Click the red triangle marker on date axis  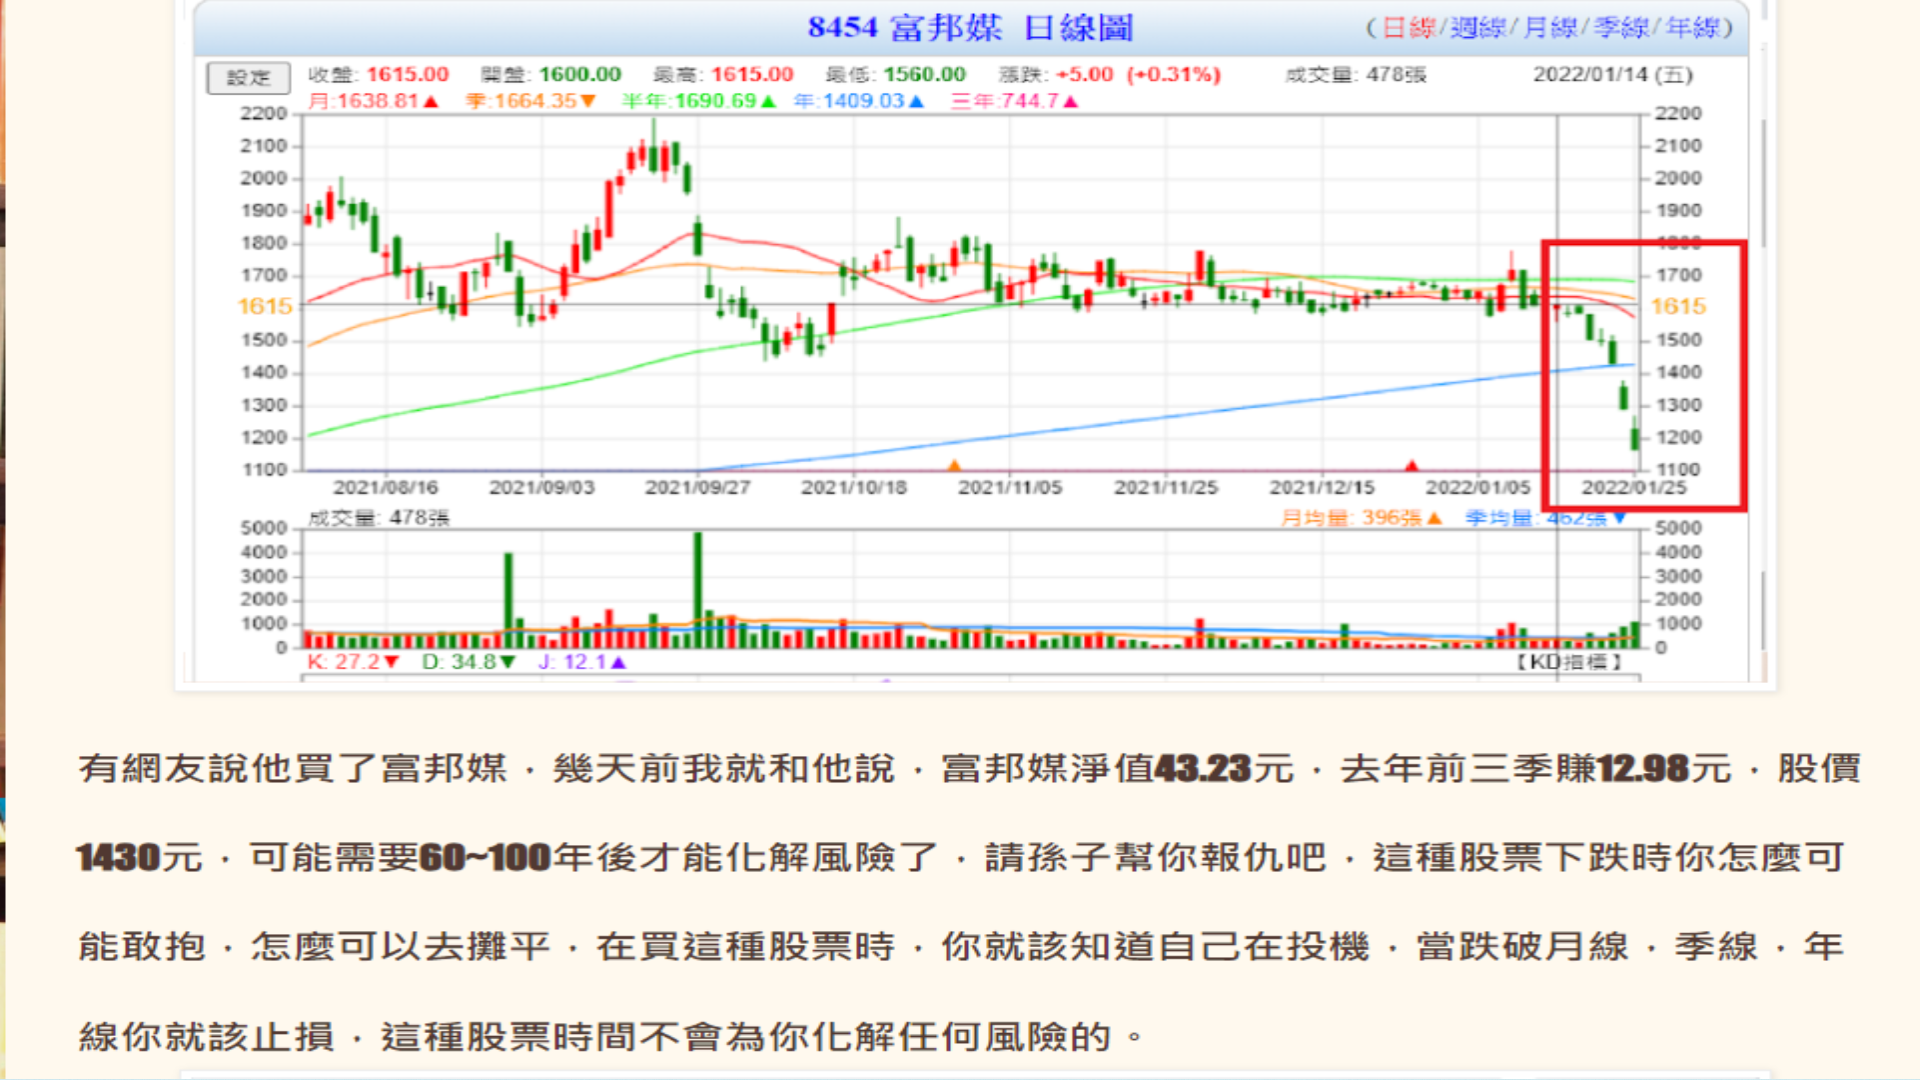pos(1411,466)
